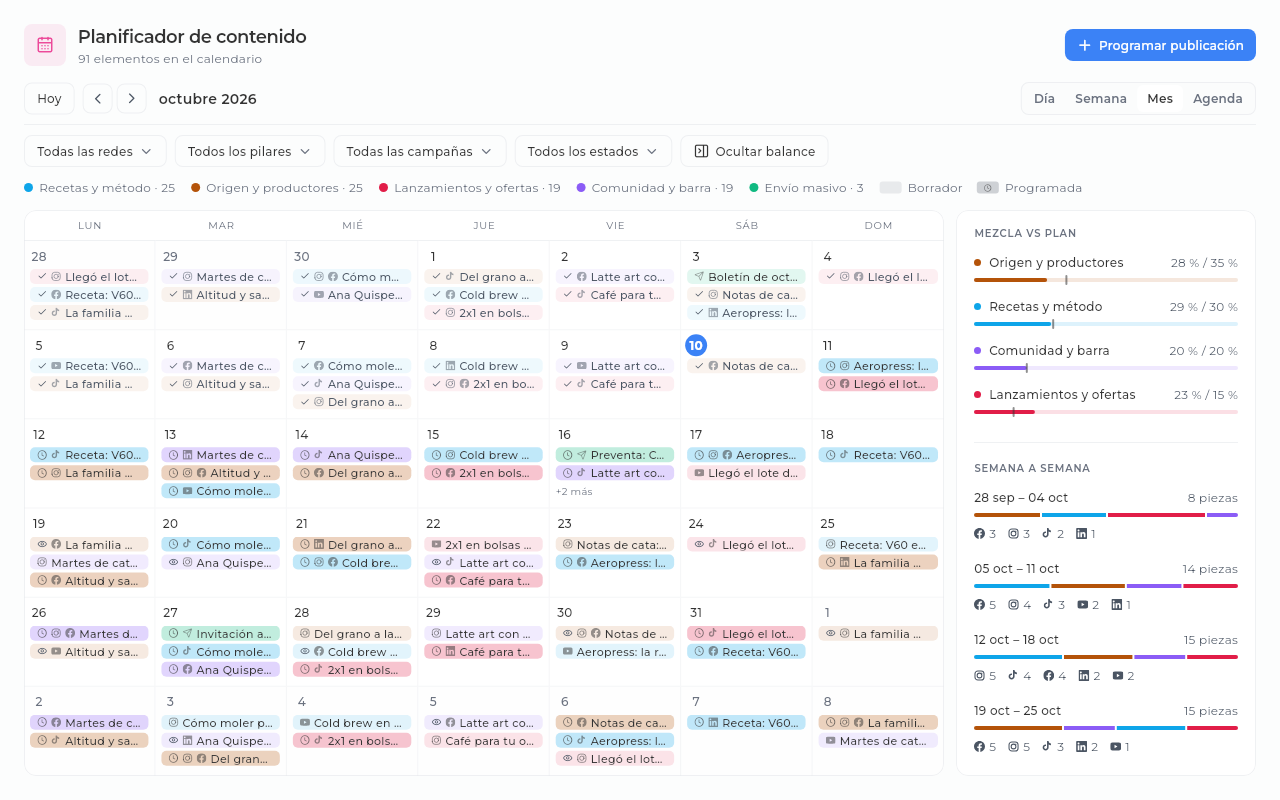1280x800 pixels.
Task: Open the Altitud y sa chip on the 19th
Action: (89, 581)
